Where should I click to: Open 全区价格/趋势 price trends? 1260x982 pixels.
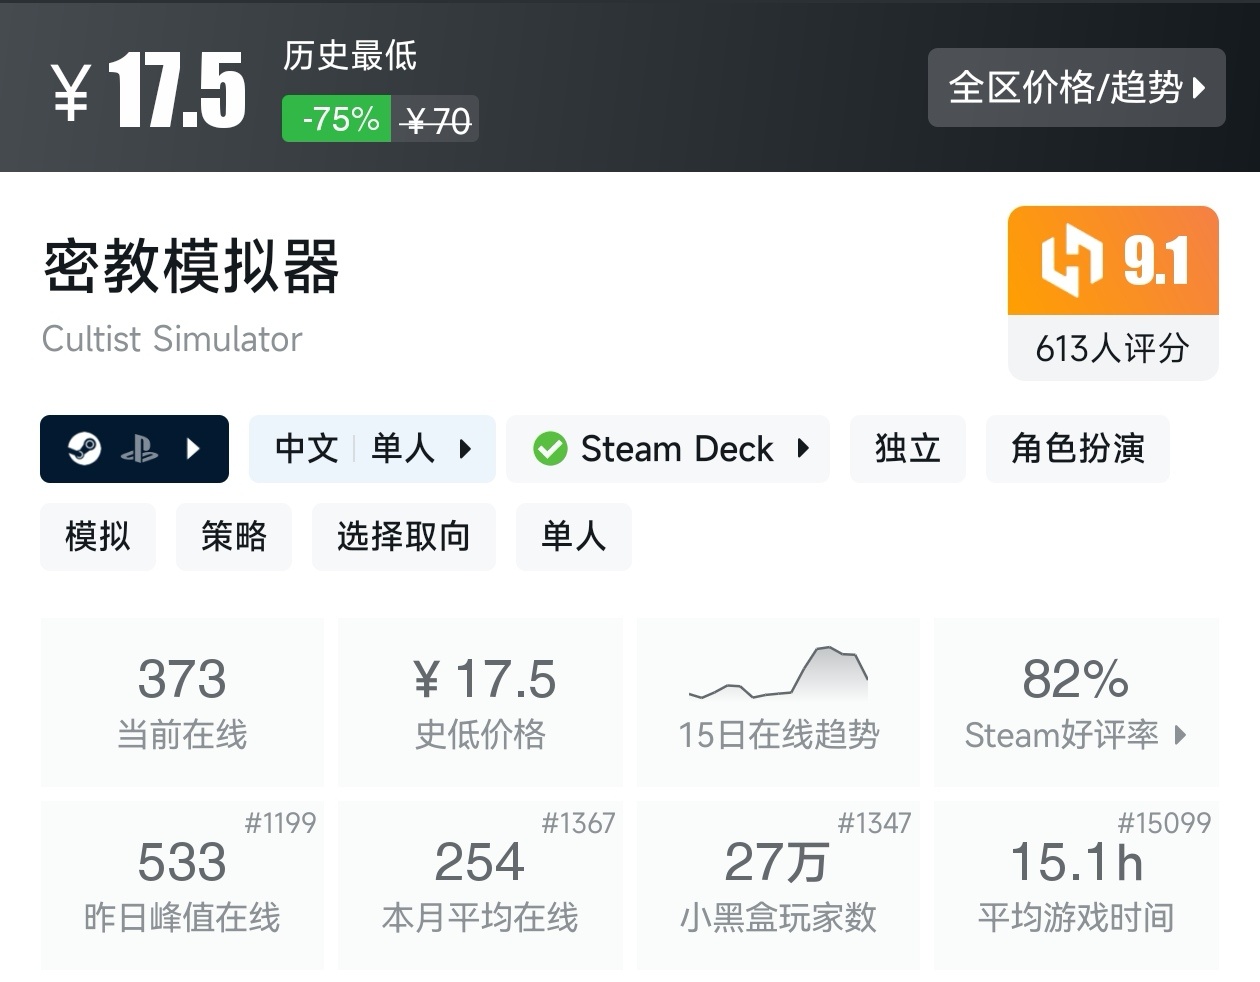[1076, 88]
